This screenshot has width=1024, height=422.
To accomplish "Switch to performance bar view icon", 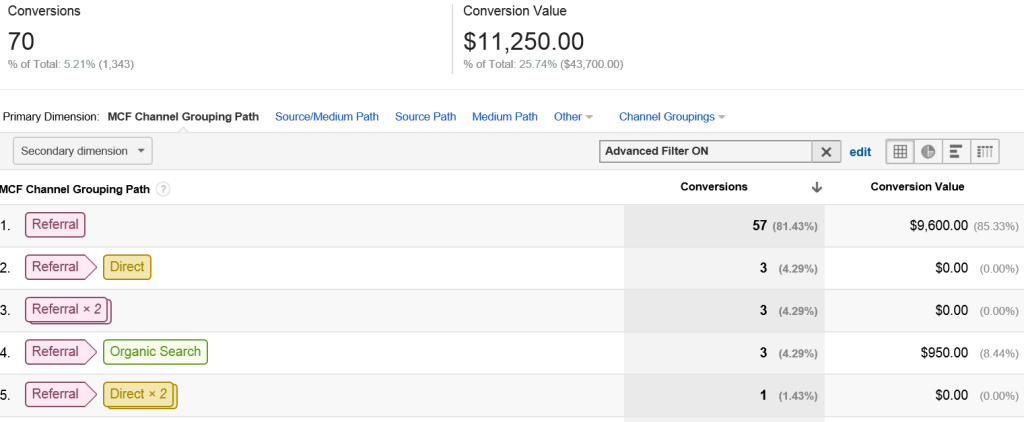I will 956,152.
